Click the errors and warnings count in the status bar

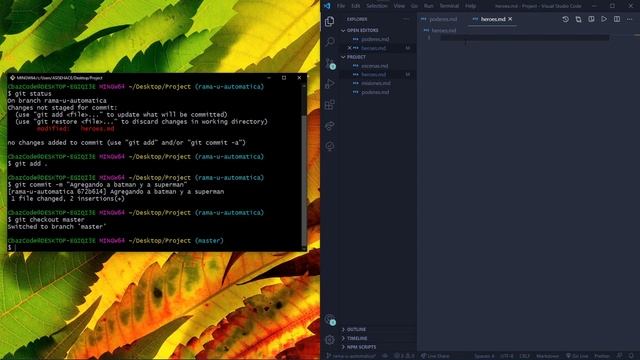404,356
